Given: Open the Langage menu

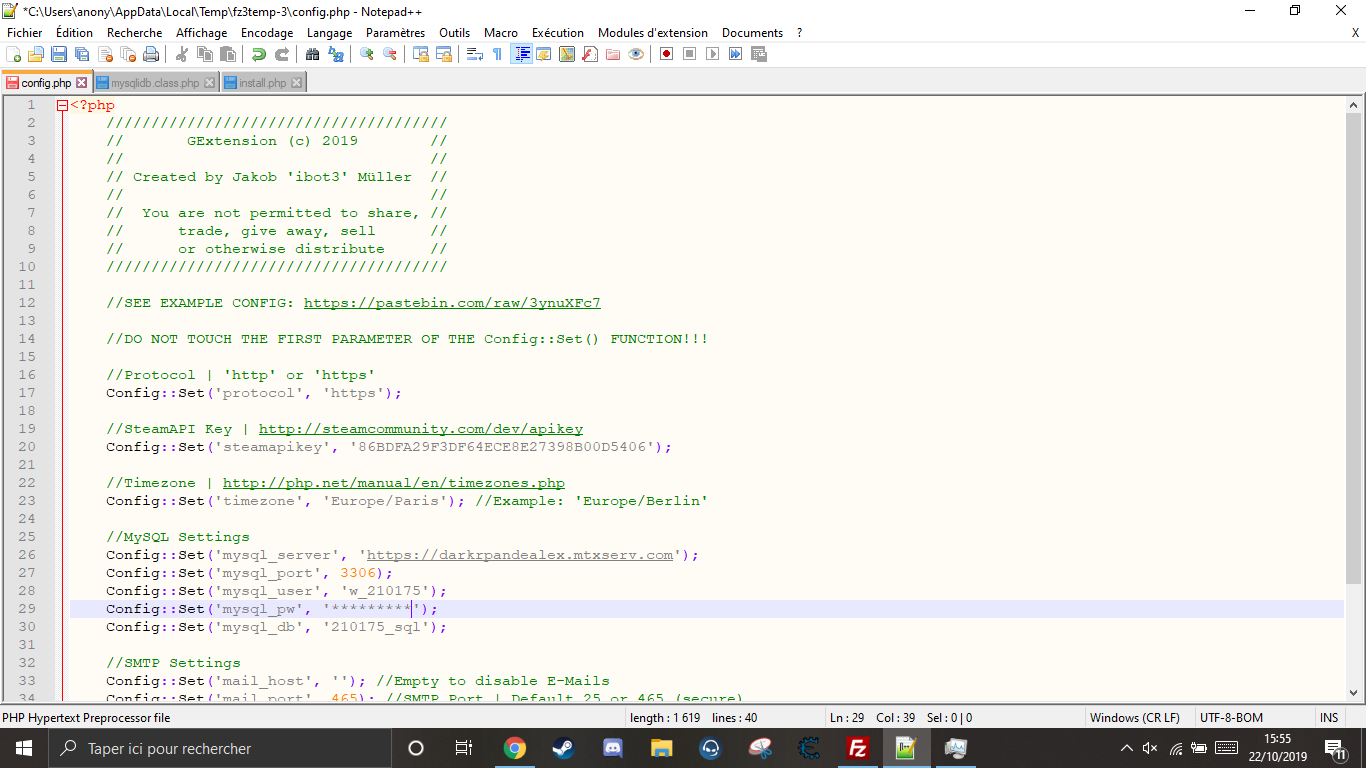Looking at the screenshot, I should (329, 33).
